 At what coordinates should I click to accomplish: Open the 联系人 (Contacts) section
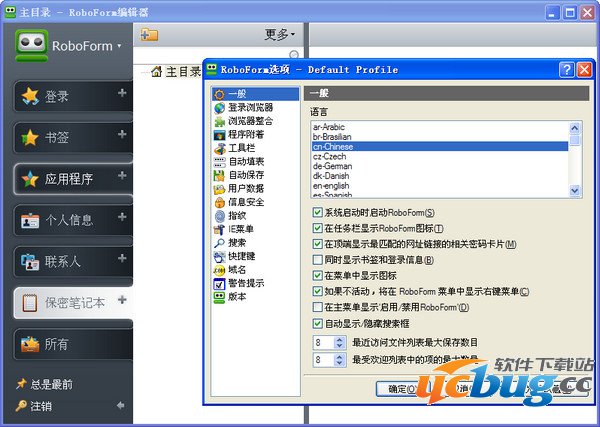coord(70,262)
